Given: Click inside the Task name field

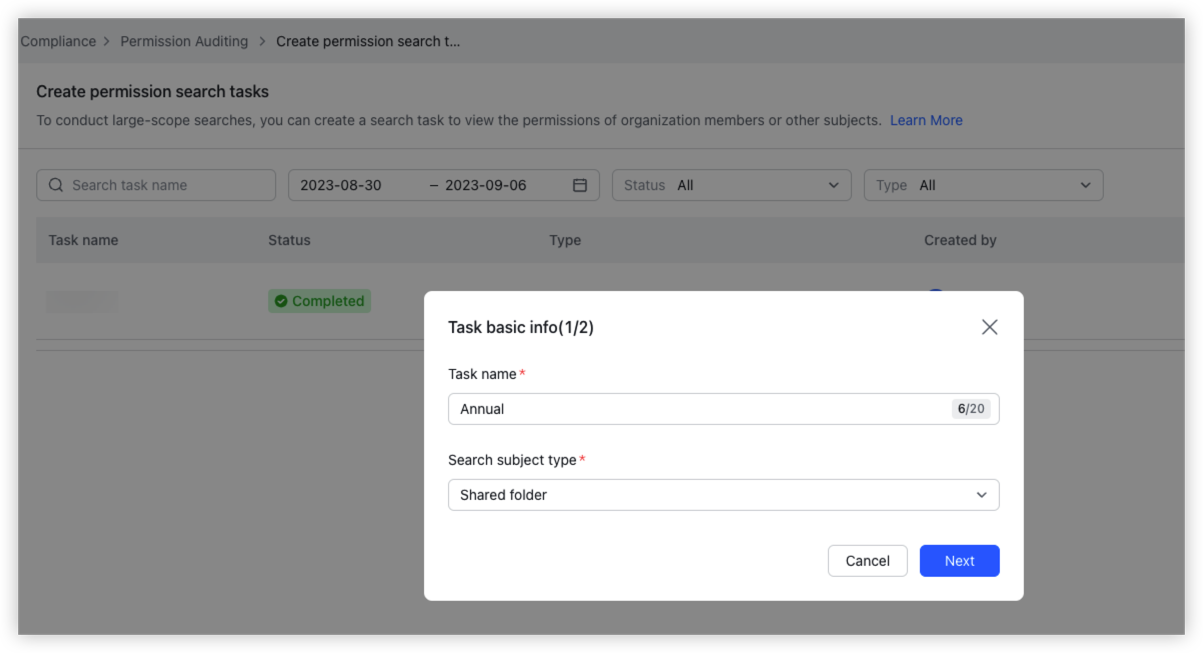Looking at the screenshot, I should click(x=600, y=408).
